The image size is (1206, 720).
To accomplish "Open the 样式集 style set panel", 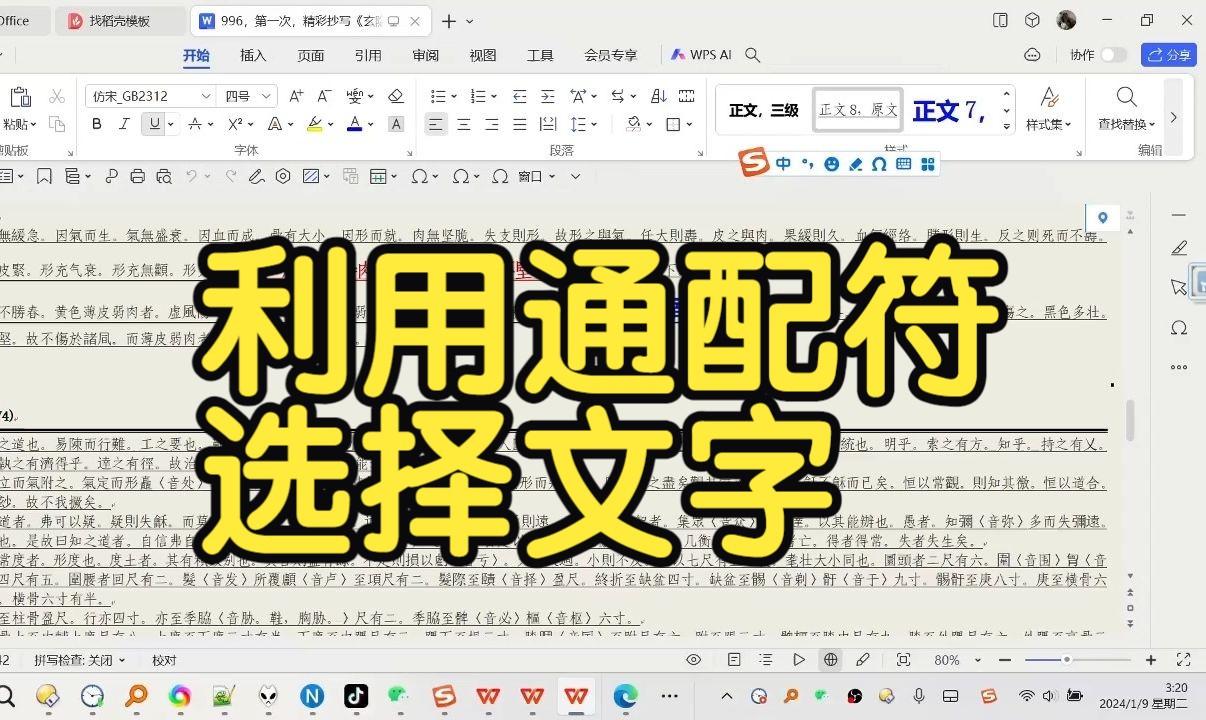I will [x=1048, y=108].
